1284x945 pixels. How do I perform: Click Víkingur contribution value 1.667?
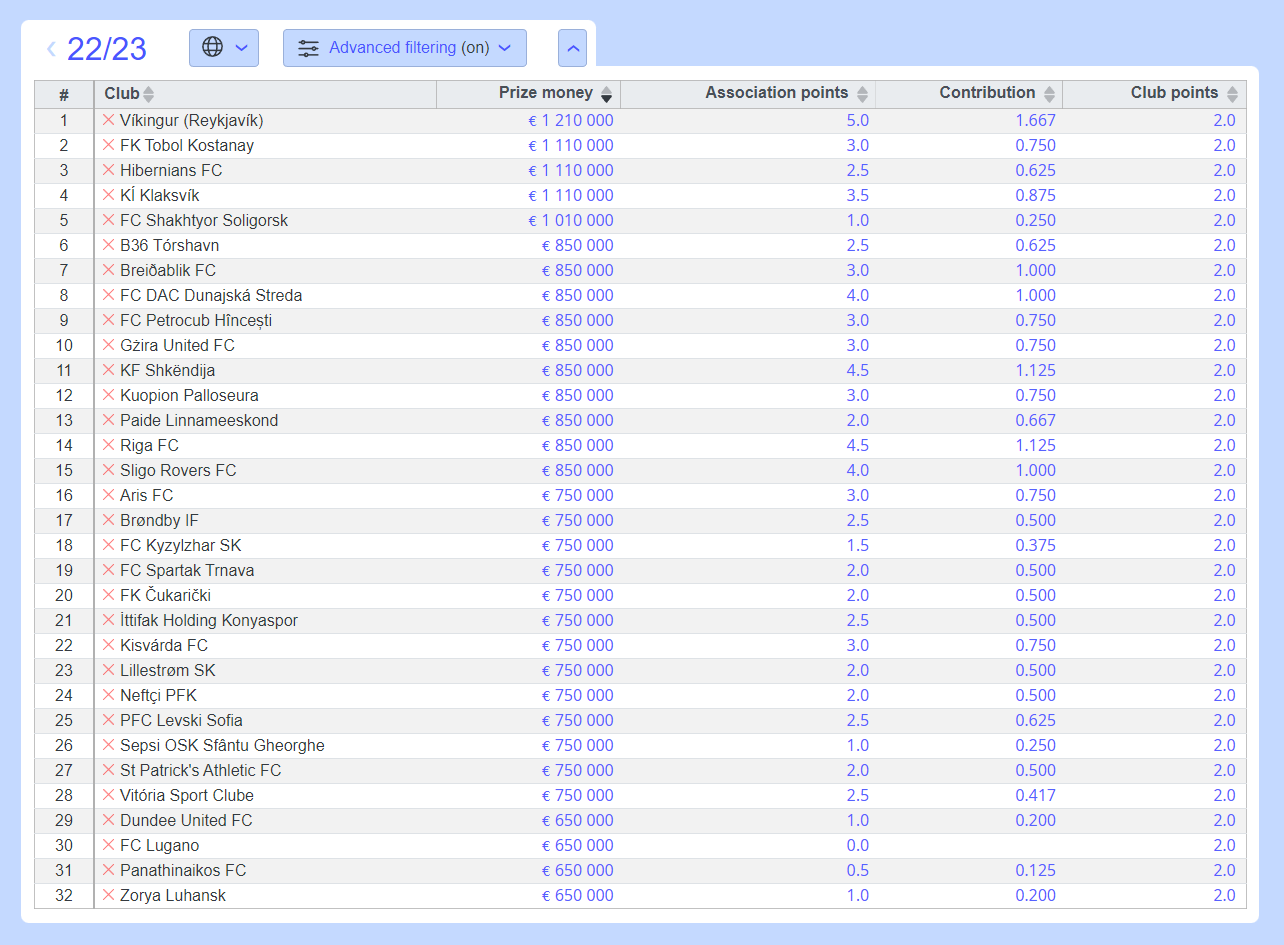(1035, 120)
